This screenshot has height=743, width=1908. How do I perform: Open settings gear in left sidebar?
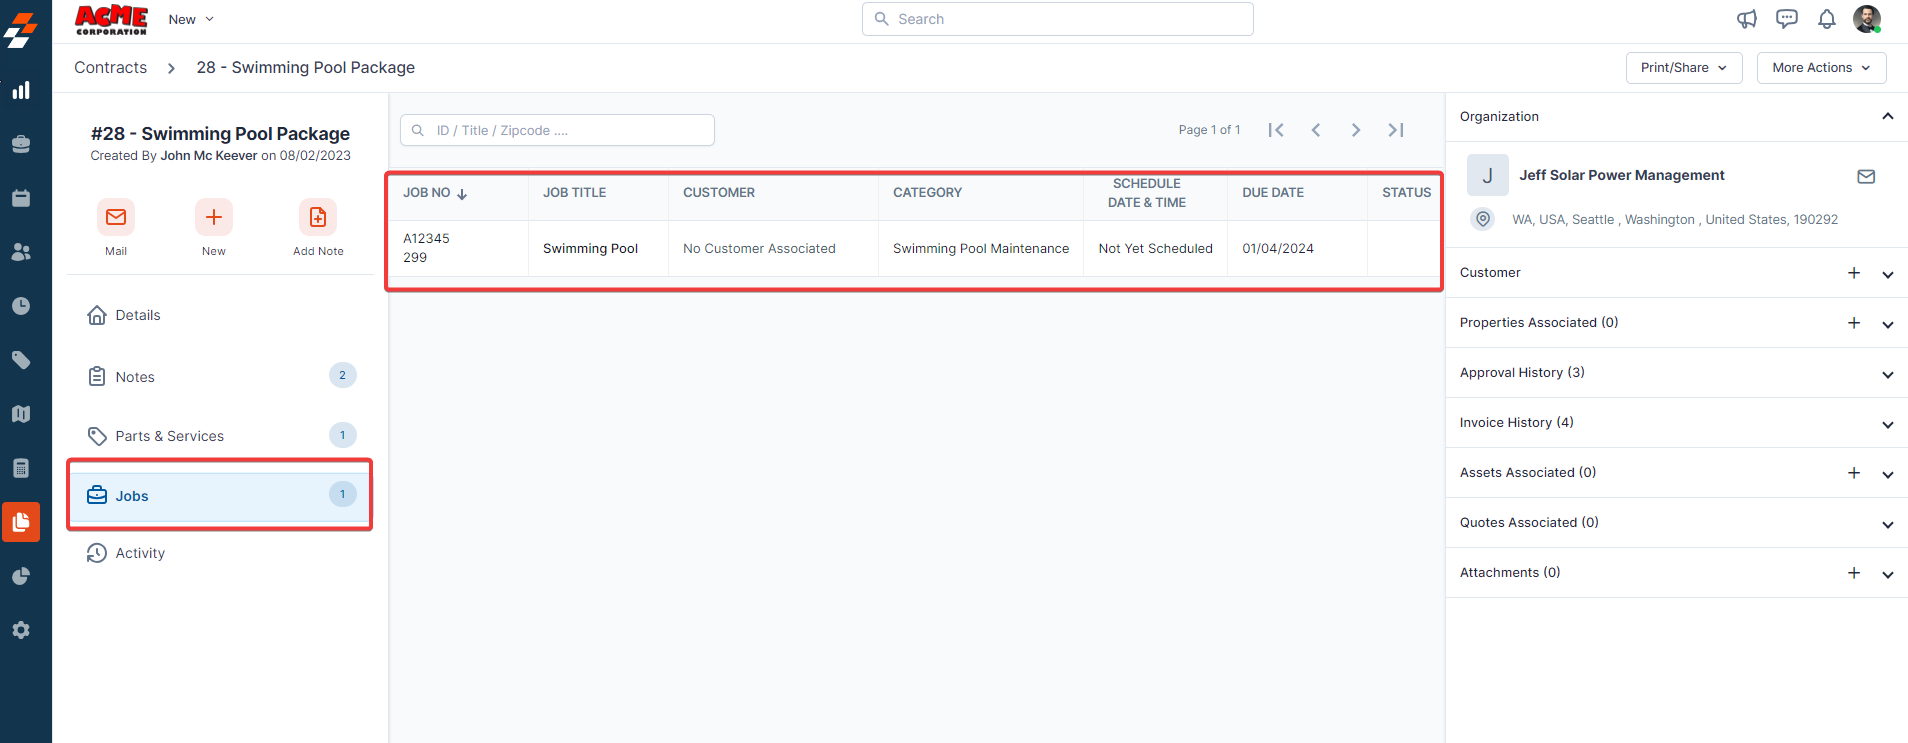coord(21,630)
